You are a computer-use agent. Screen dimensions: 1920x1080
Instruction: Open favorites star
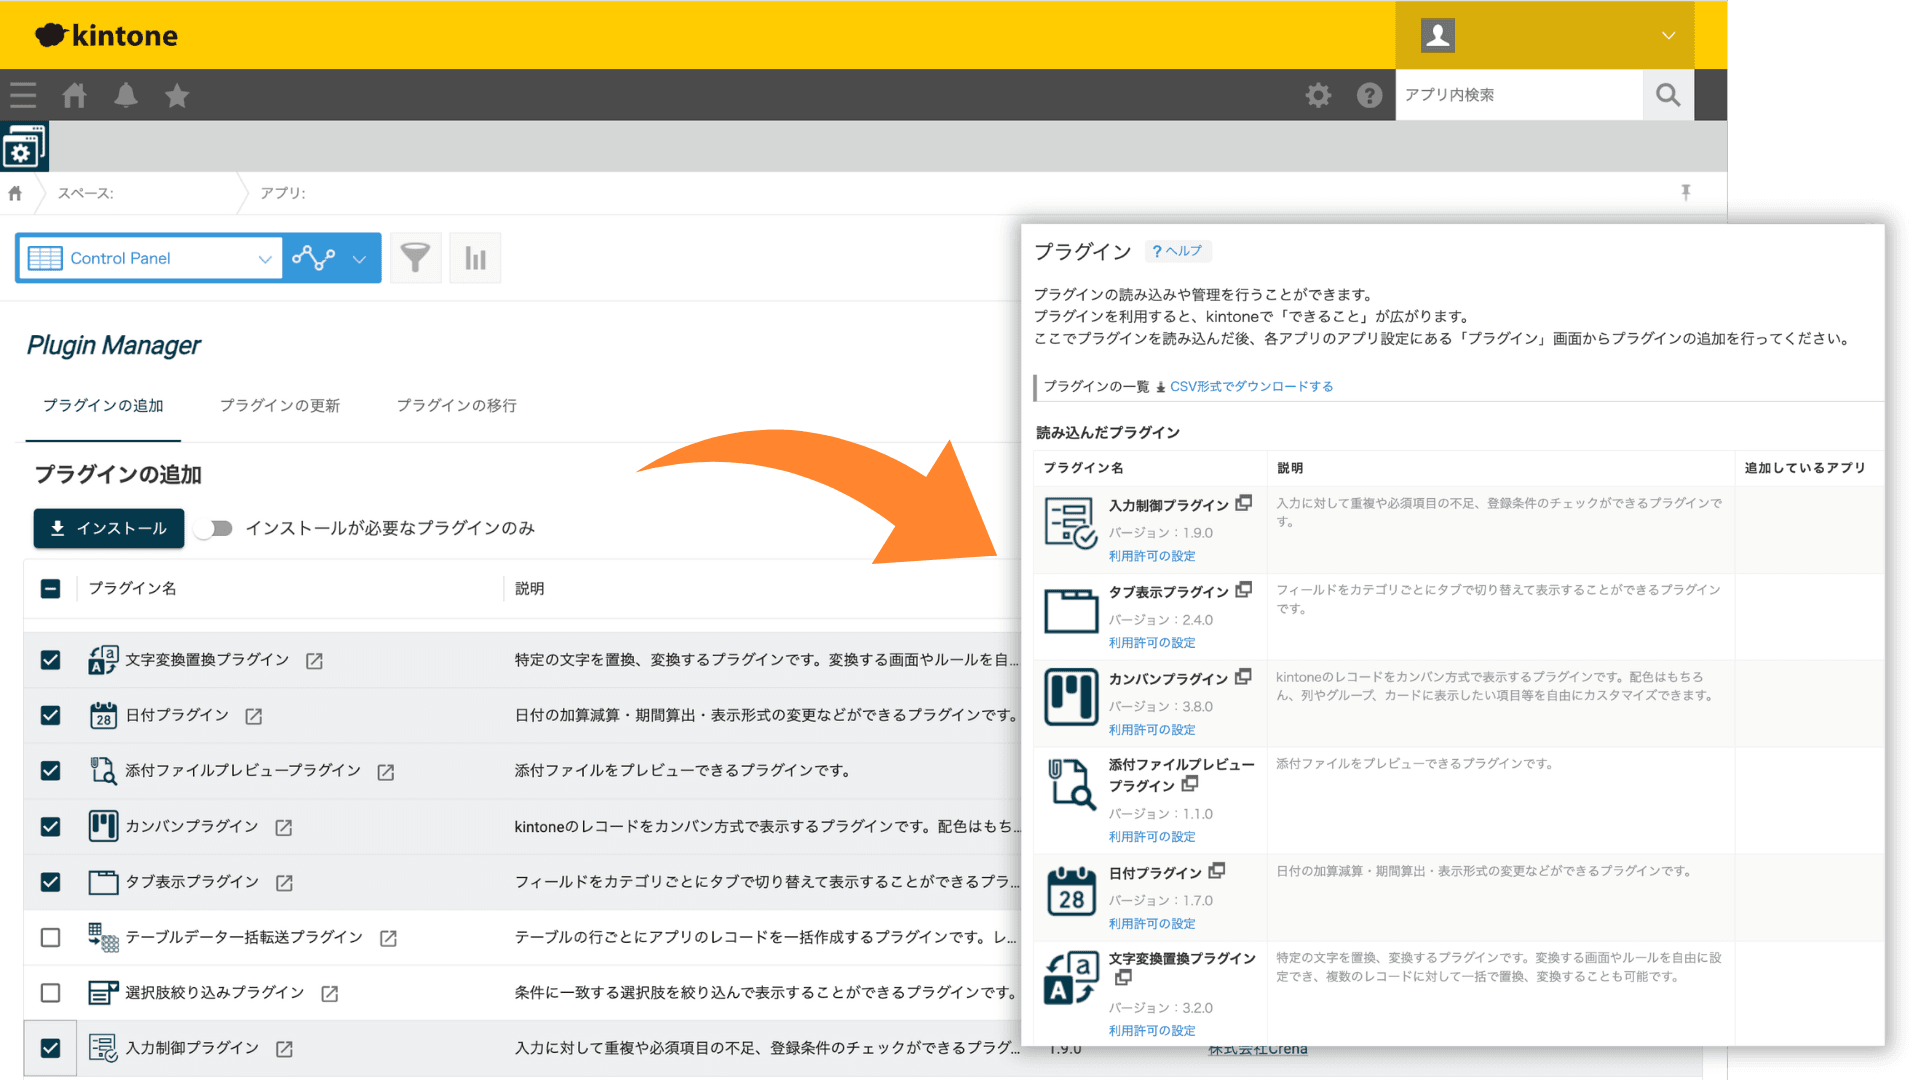[177, 95]
